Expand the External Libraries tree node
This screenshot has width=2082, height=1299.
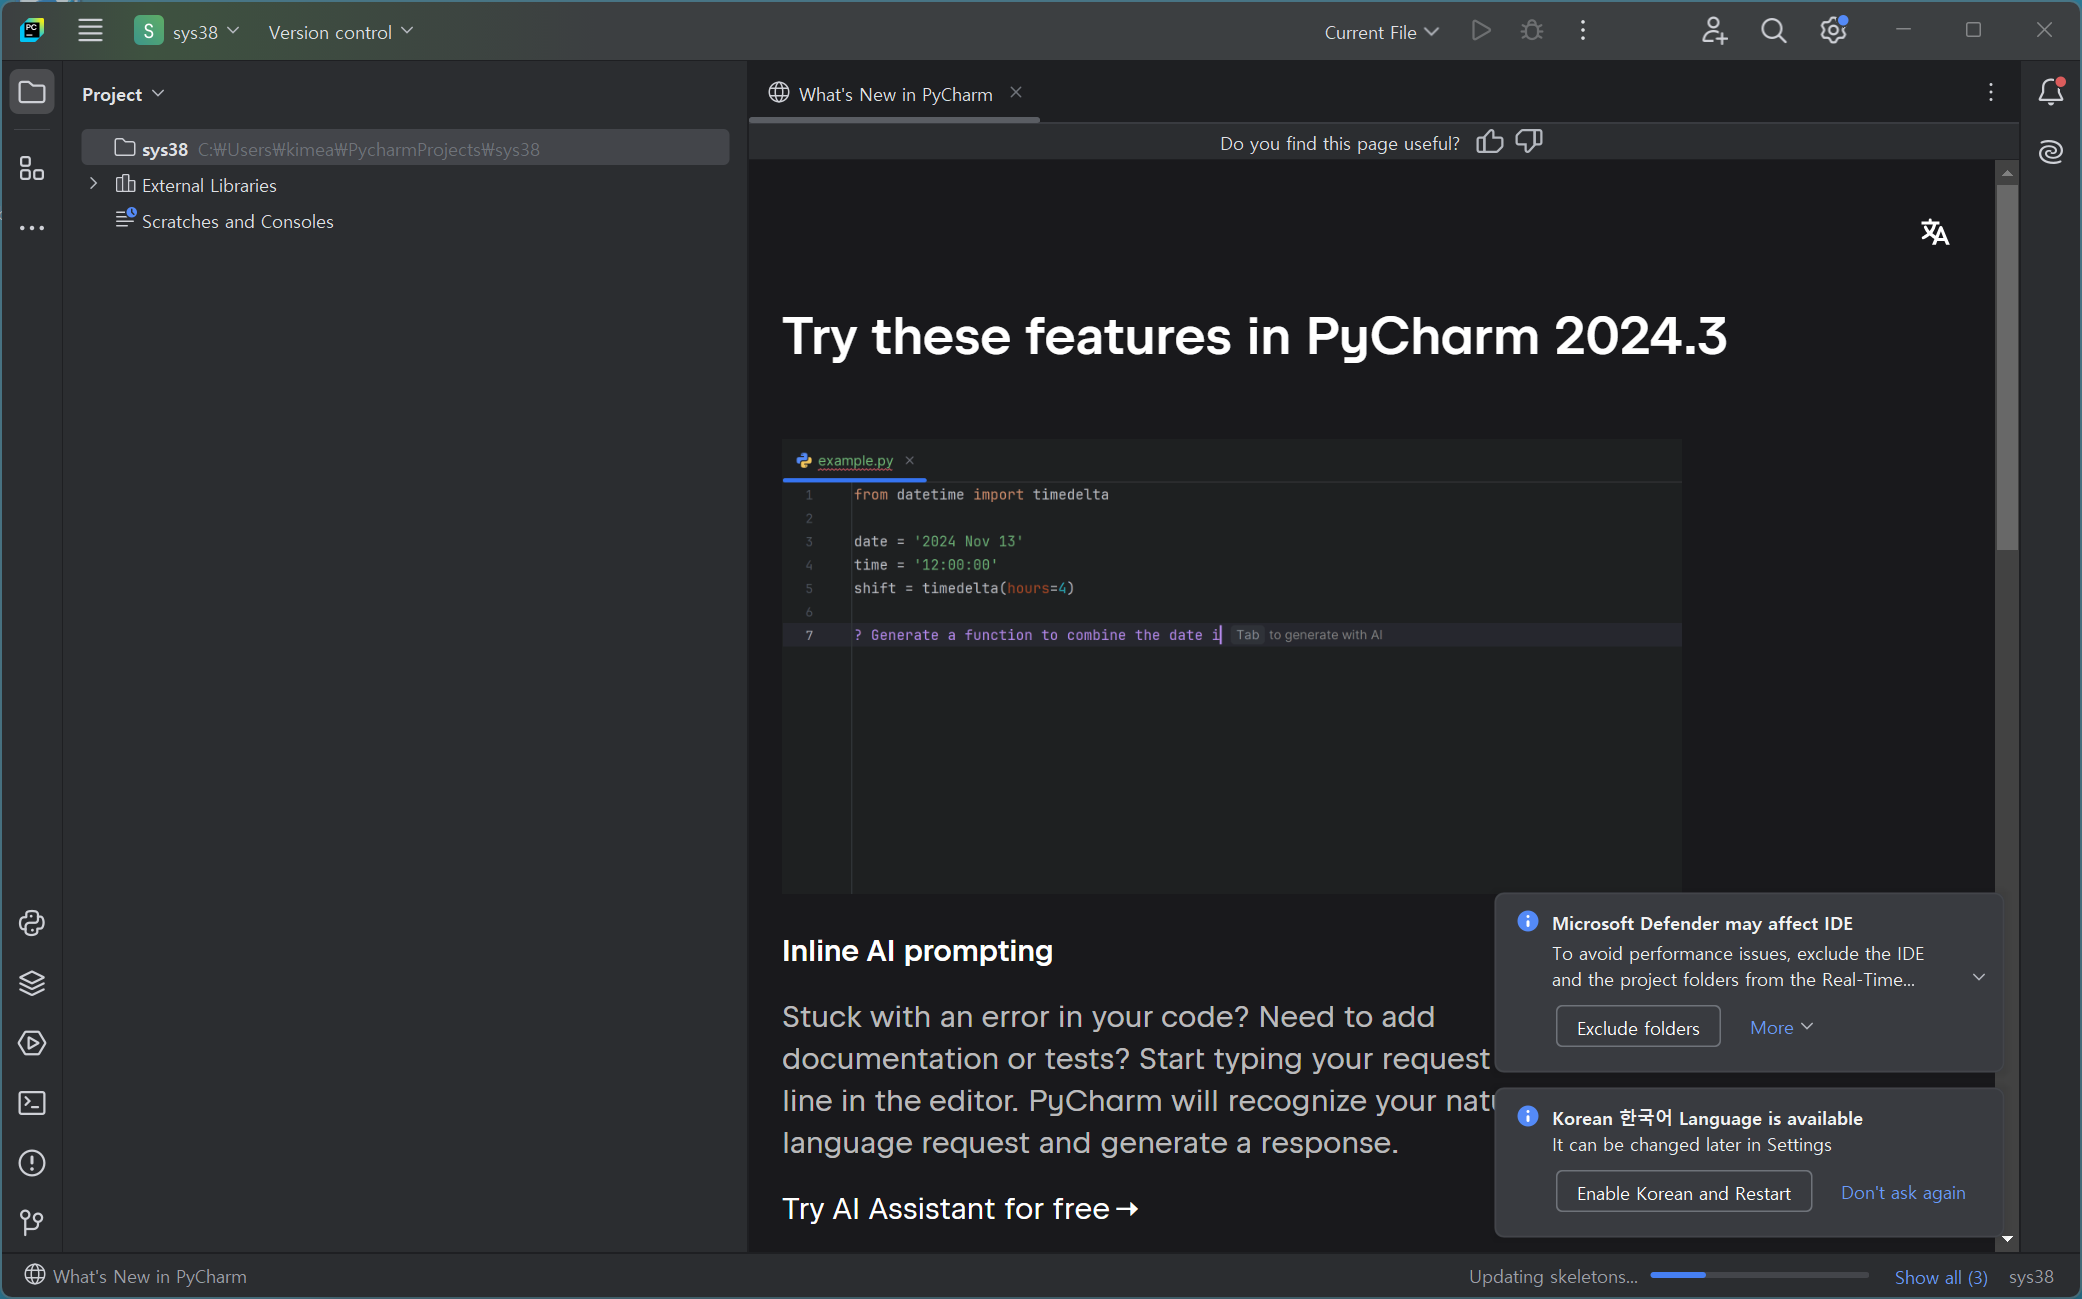tap(94, 184)
